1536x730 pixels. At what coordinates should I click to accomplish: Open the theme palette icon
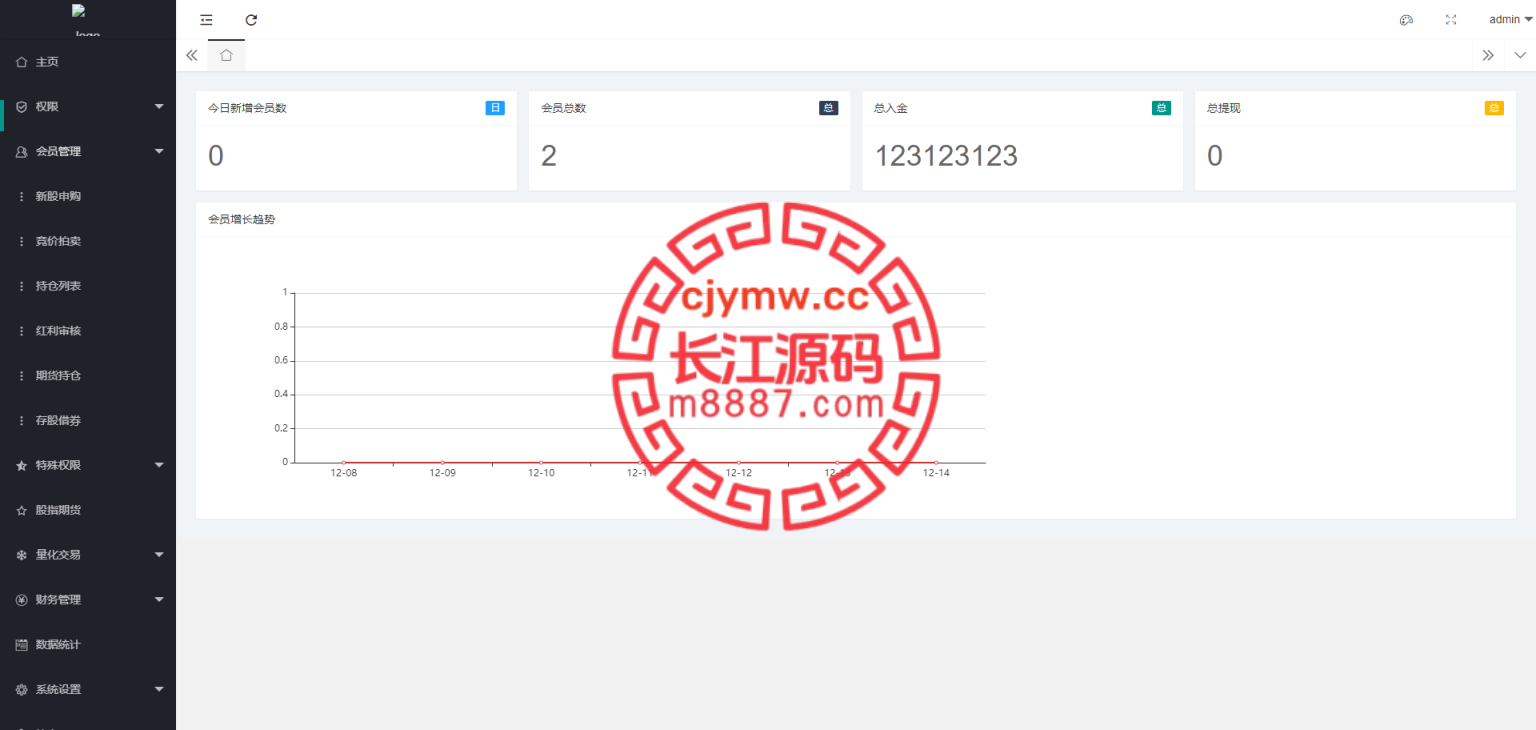click(x=1406, y=20)
